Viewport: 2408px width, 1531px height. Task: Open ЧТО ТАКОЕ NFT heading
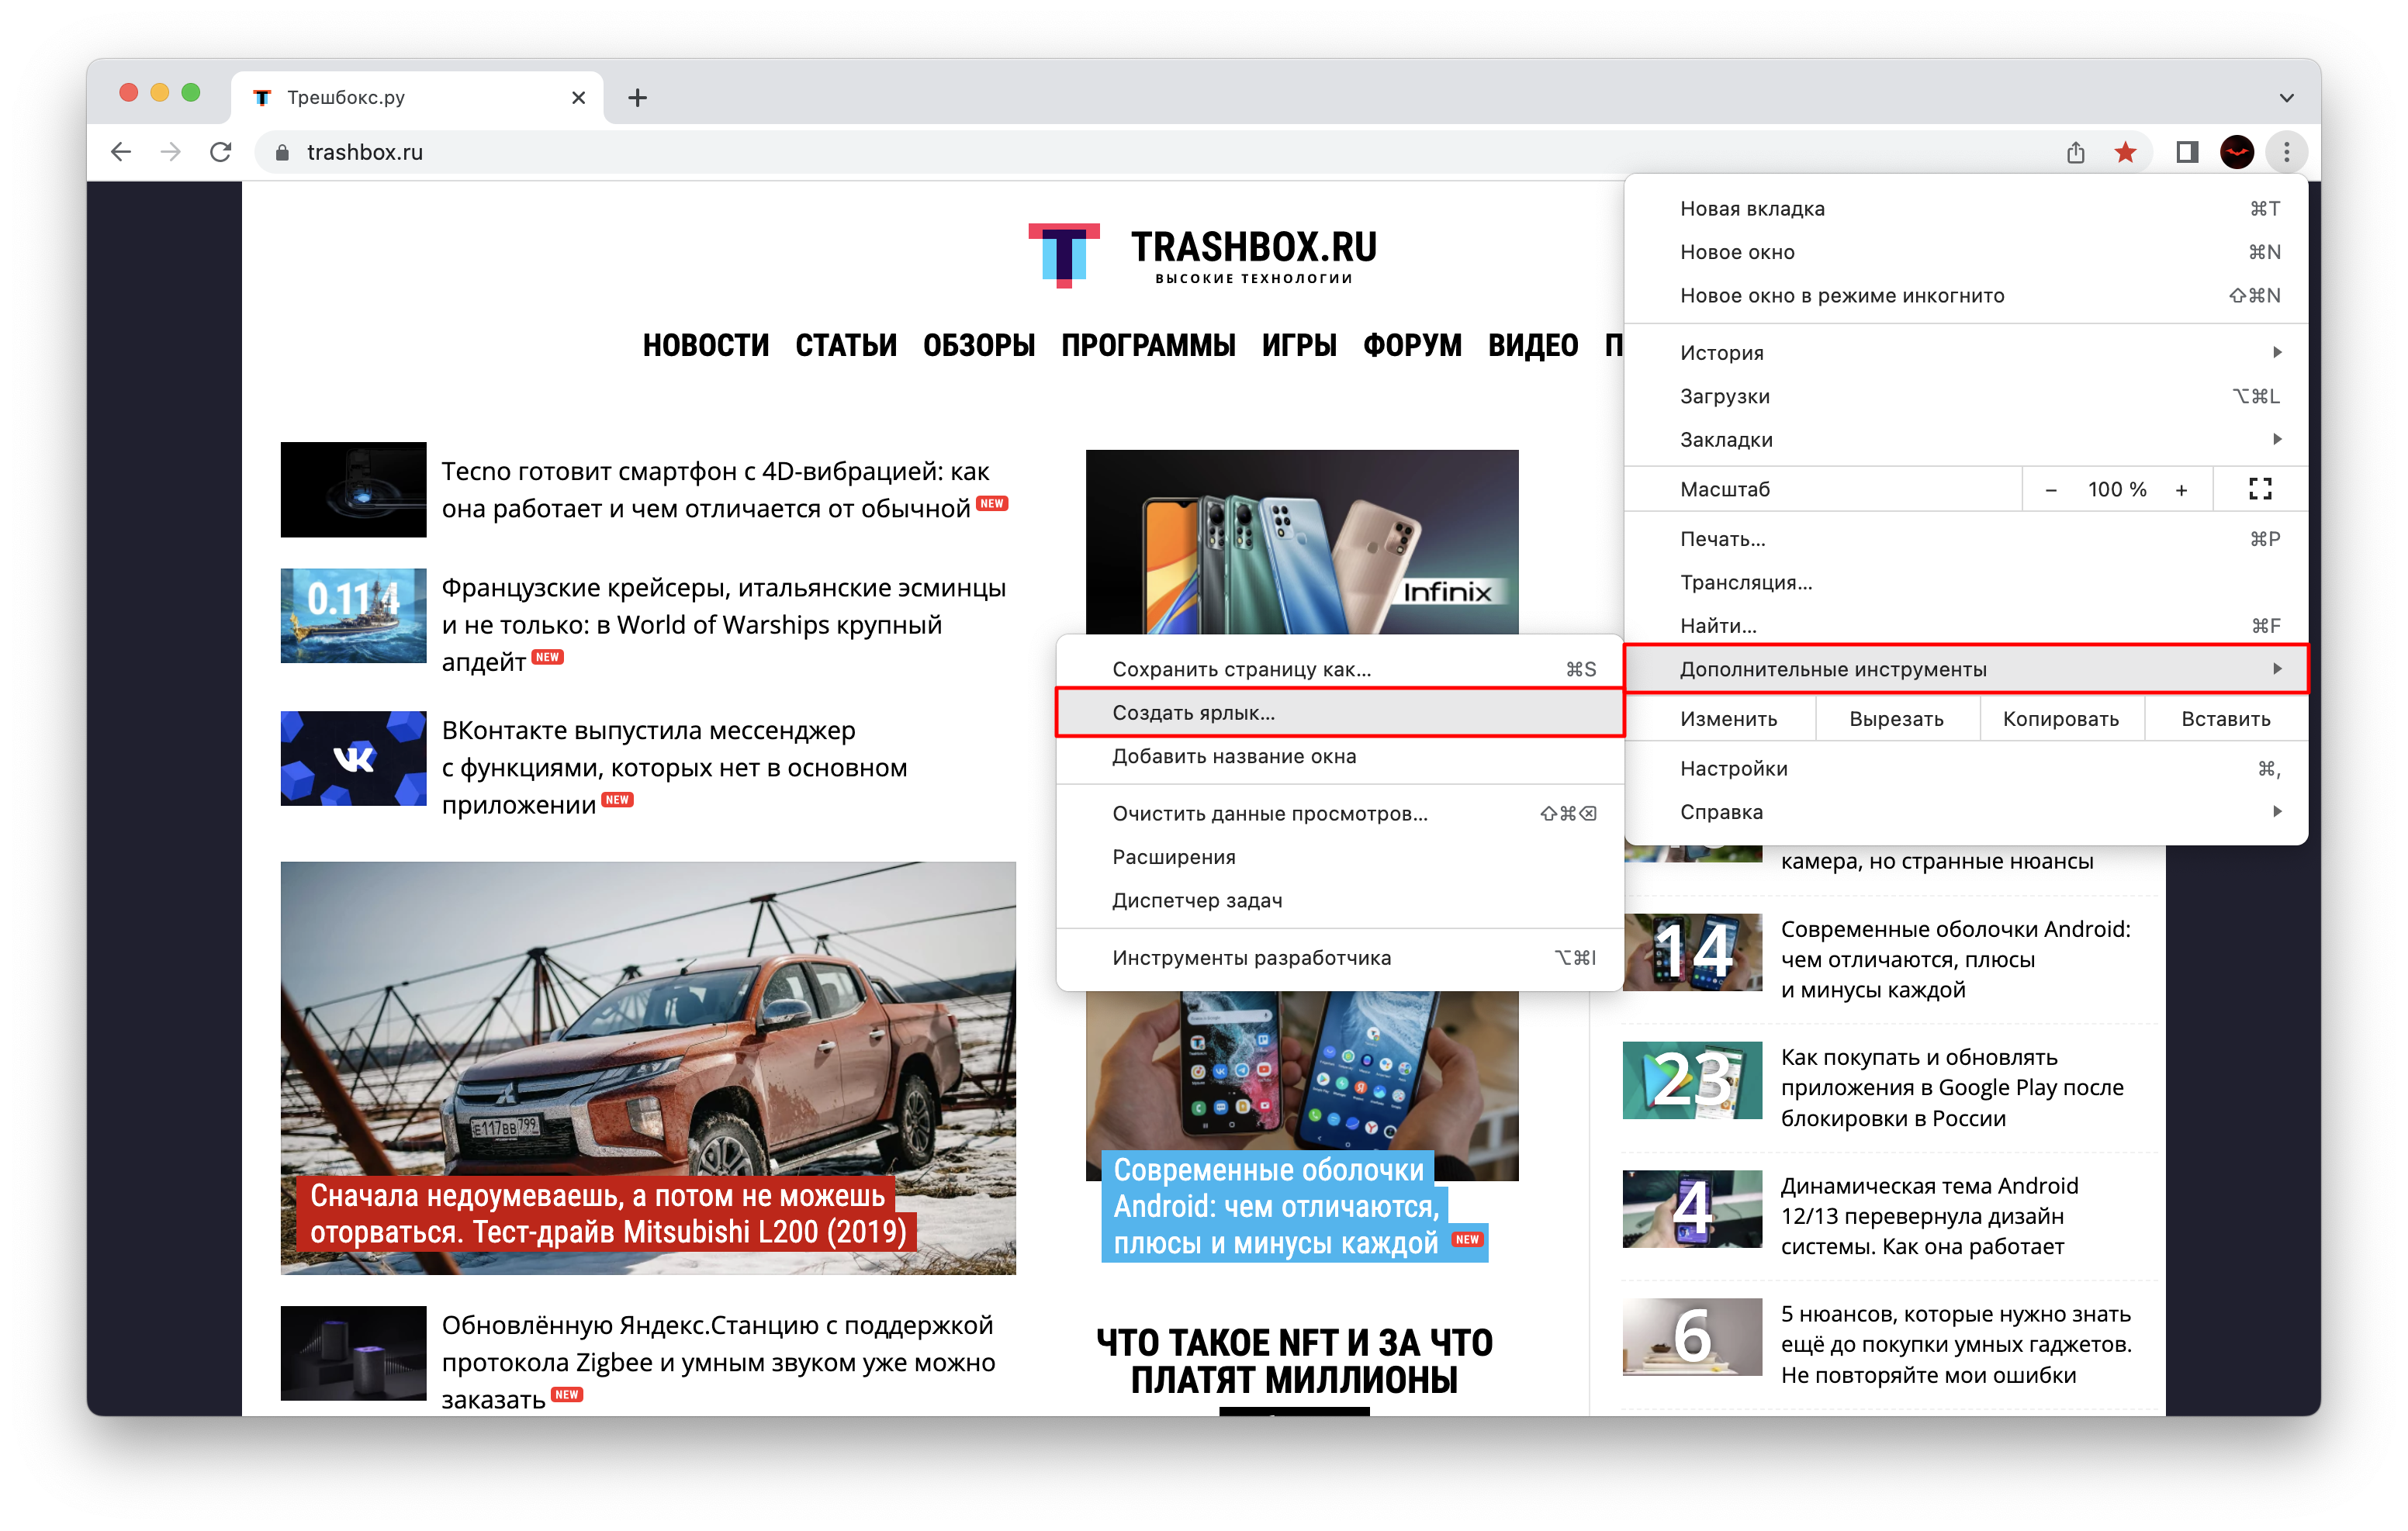tap(1294, 1361)
